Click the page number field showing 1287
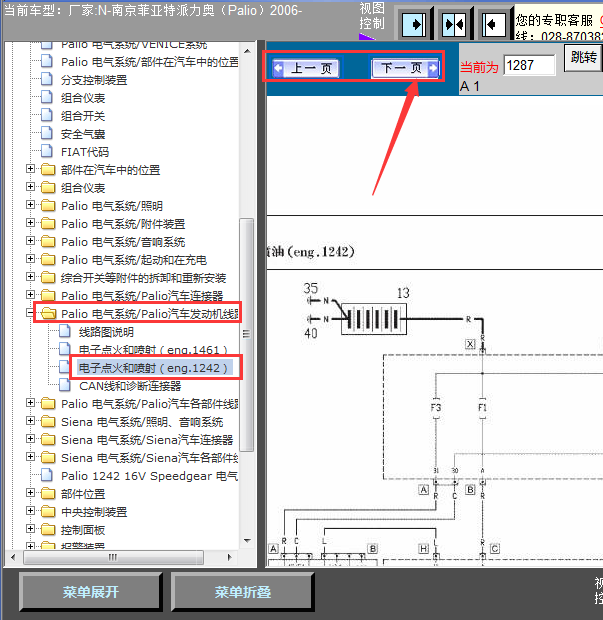This screenshot has height=620, width=603. (x=529, y=65)
